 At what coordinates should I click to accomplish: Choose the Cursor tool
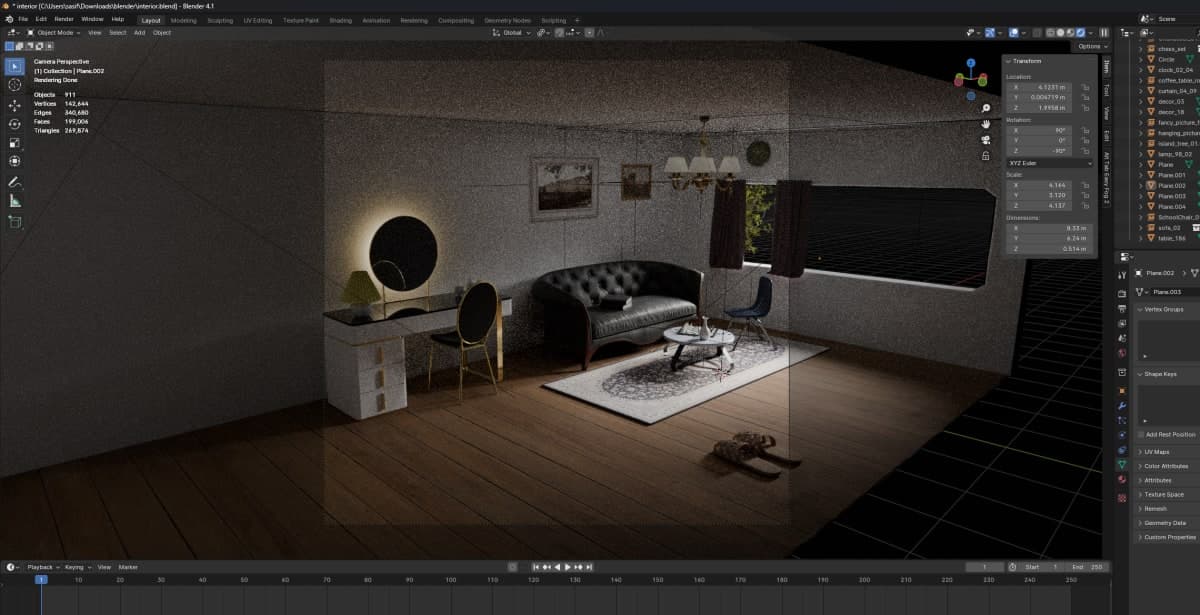pos(15,85)
